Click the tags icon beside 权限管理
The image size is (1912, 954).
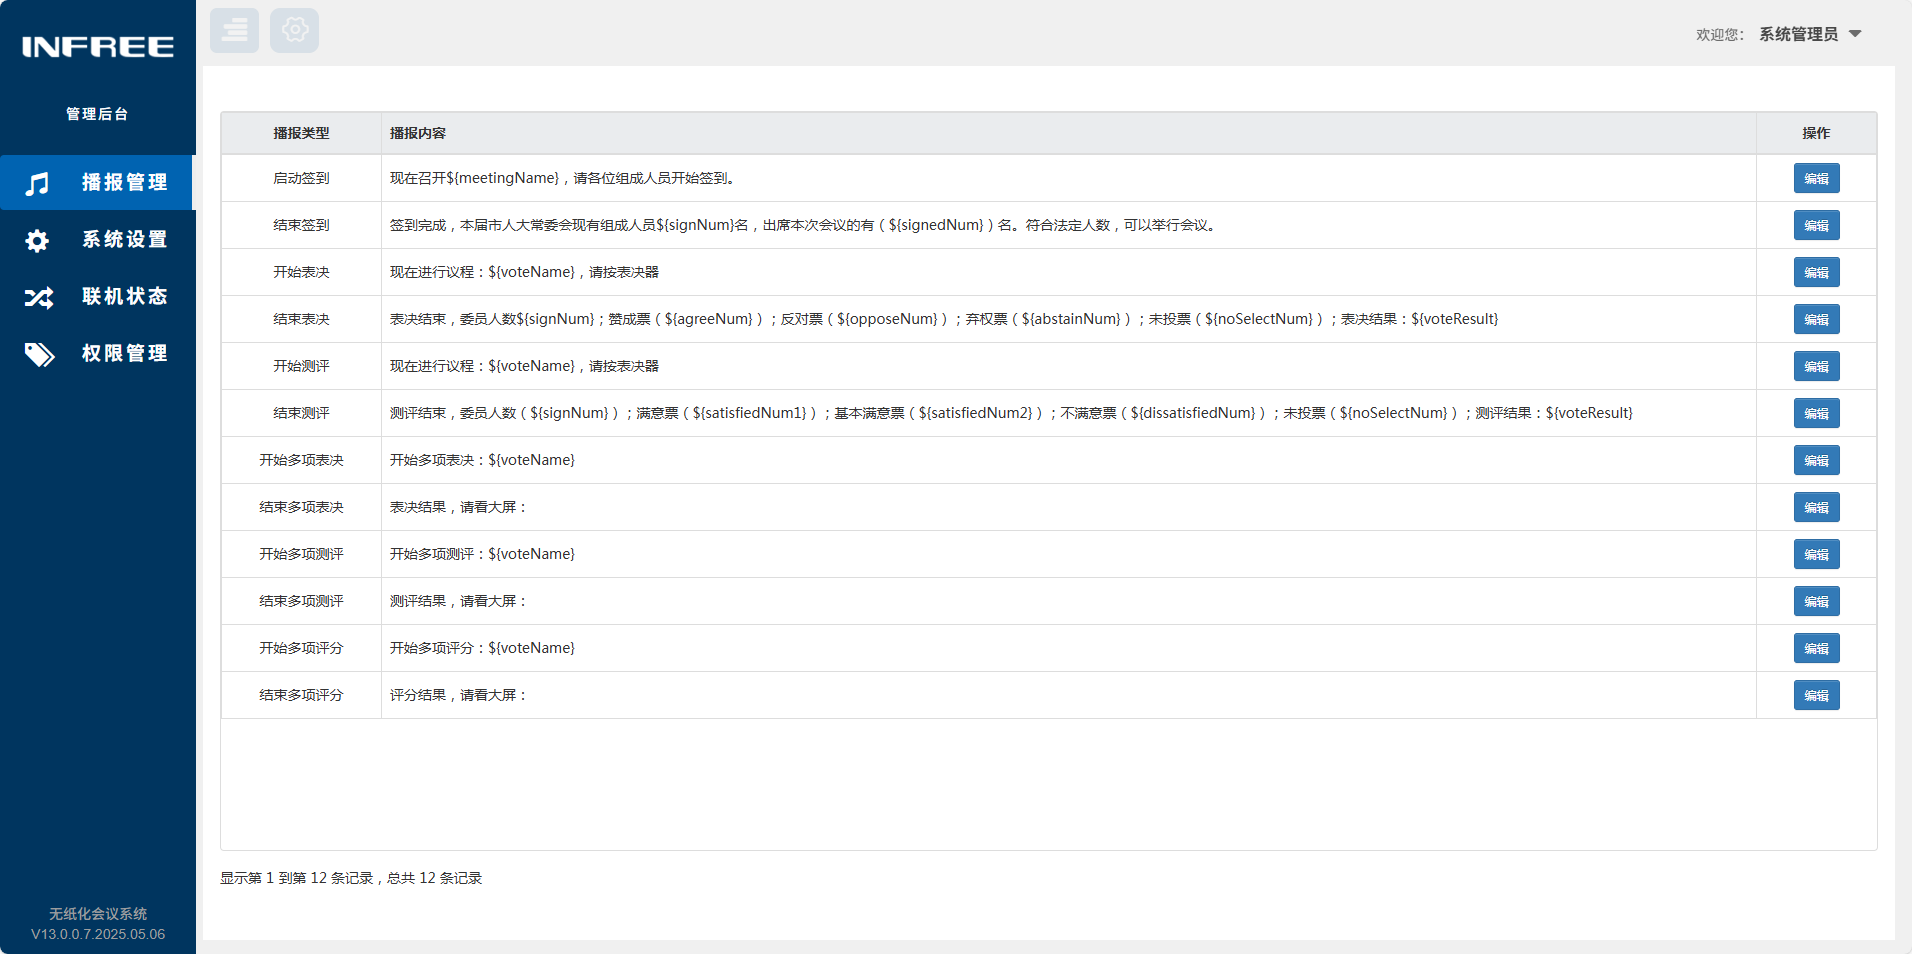(39, 354)
